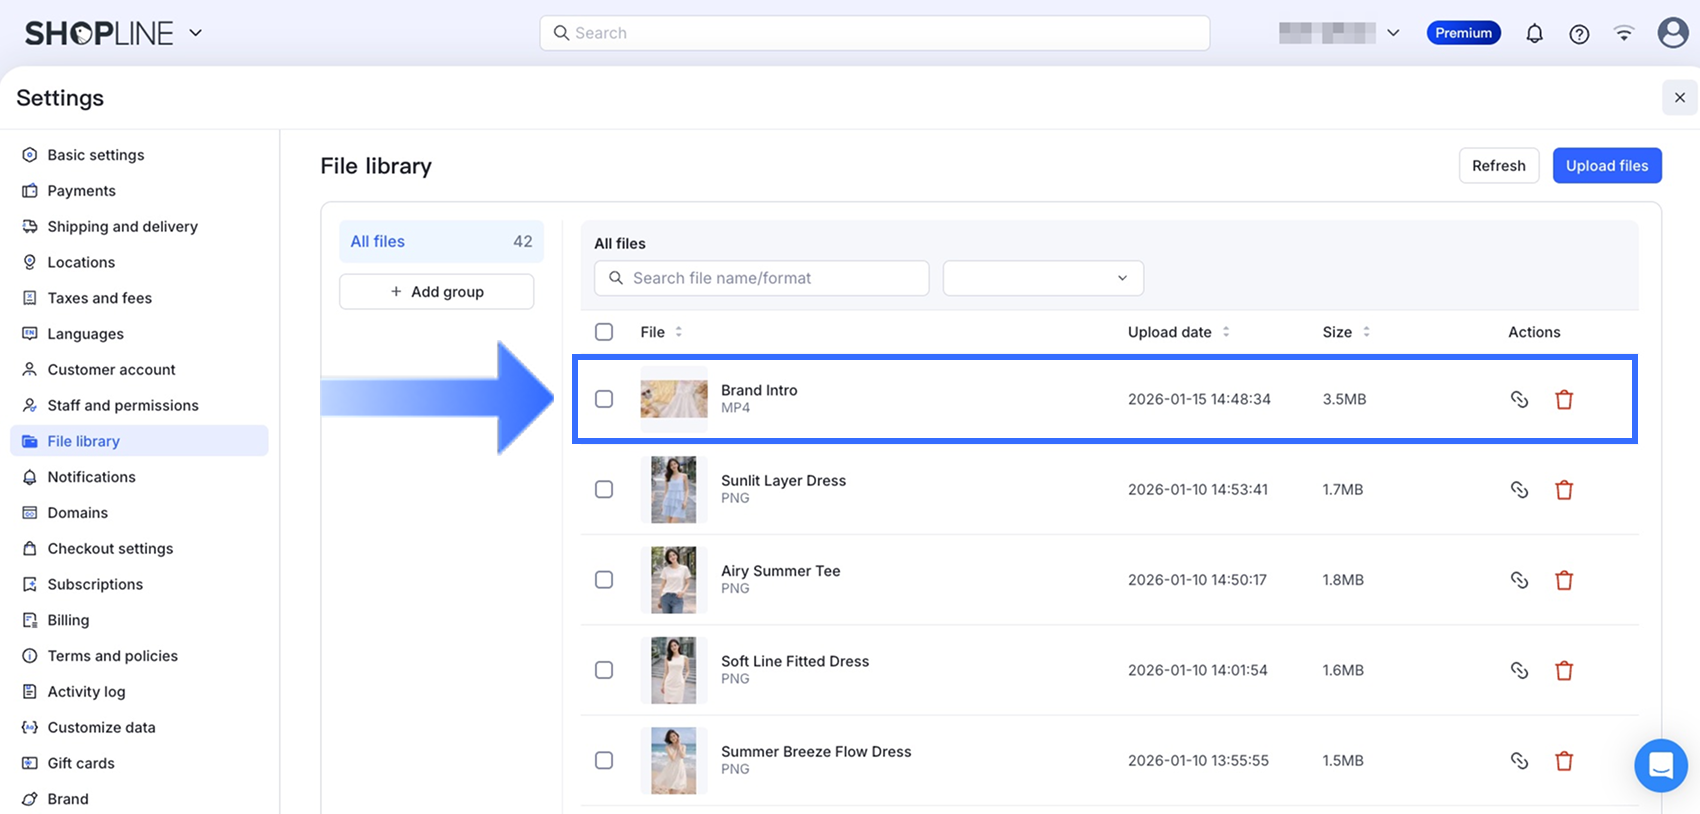The width and height of the screenshot is (1700, 814).
Task: Copy link for Summer Breeze Flow Dress
Action: 1519,761
